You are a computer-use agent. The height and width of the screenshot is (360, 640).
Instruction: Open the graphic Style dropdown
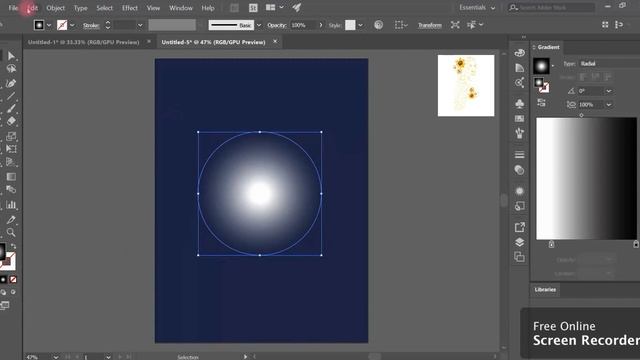click(360, 25)
